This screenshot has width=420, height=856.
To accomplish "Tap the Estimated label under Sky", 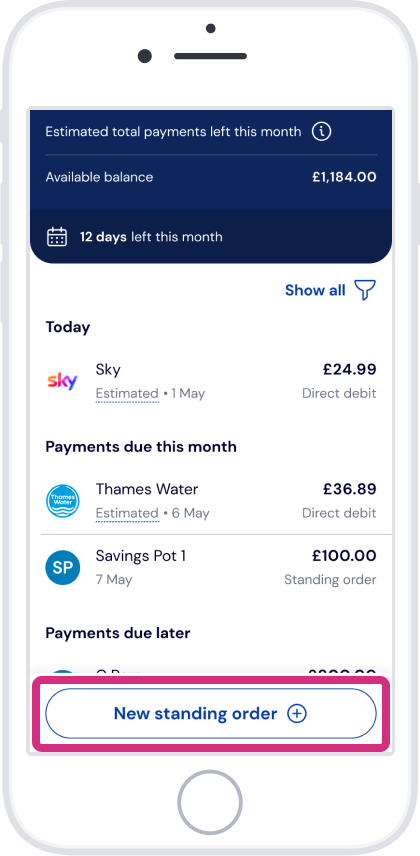I will [x=127, y=394].
